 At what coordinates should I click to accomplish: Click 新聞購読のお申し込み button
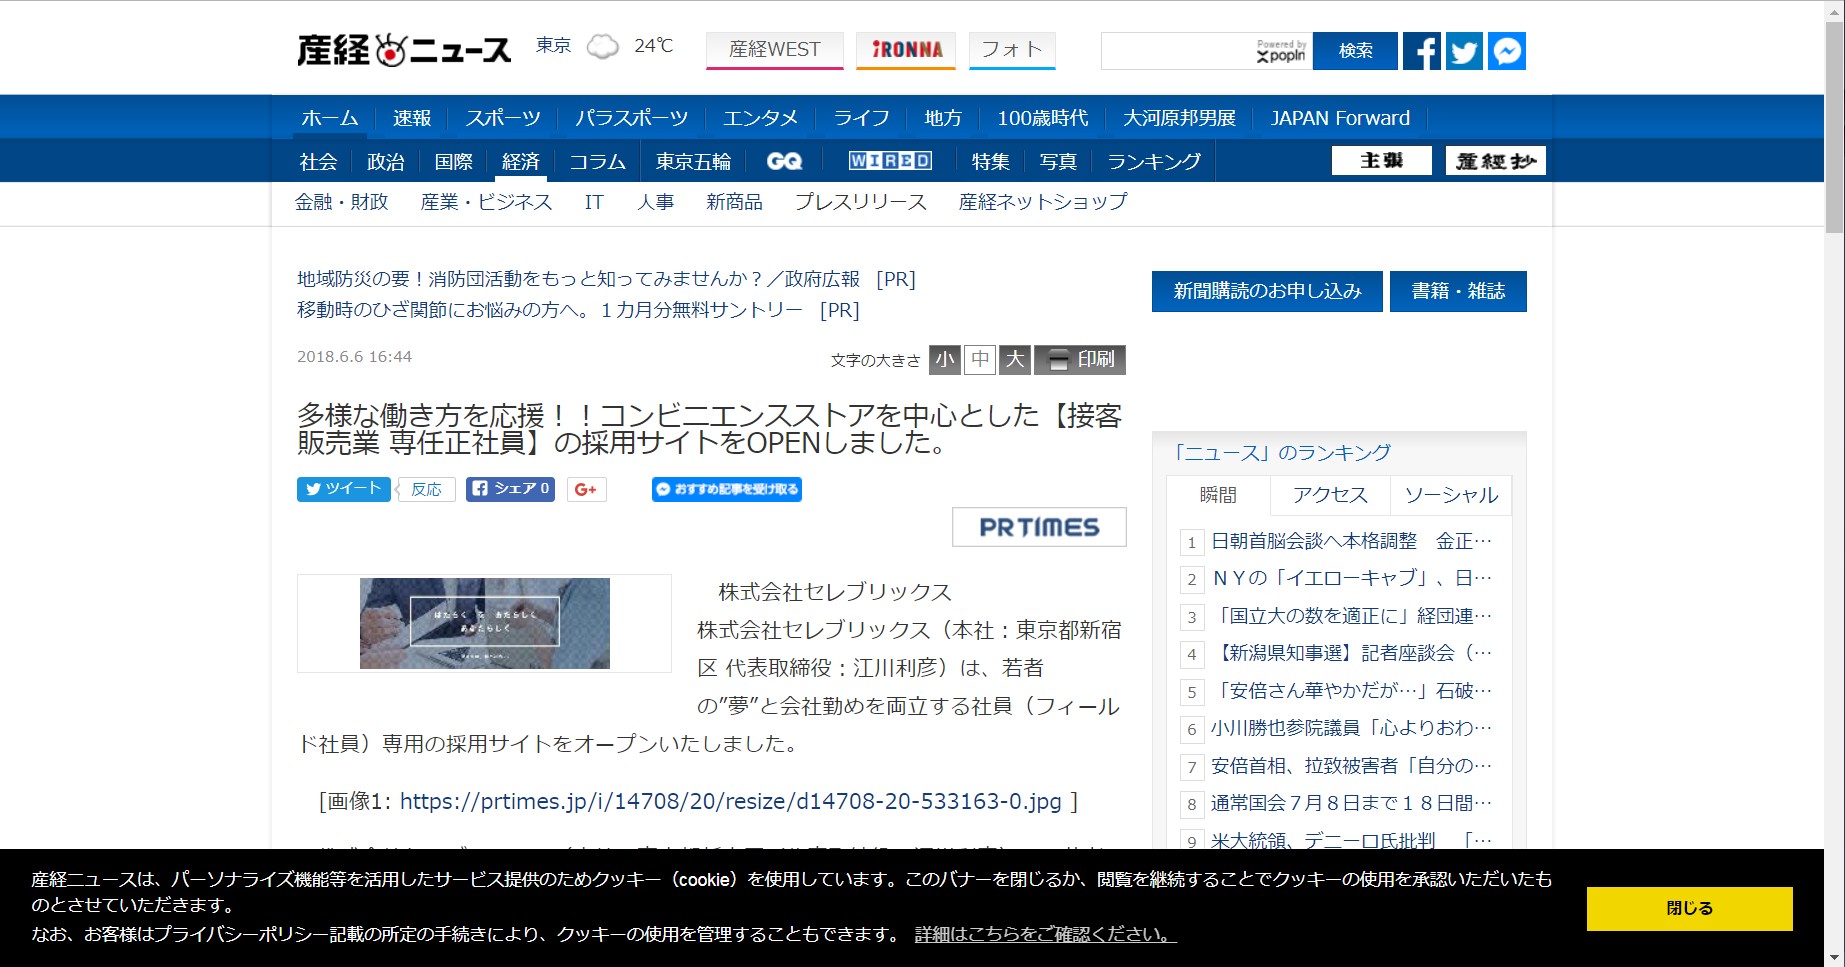point(1267,291)
